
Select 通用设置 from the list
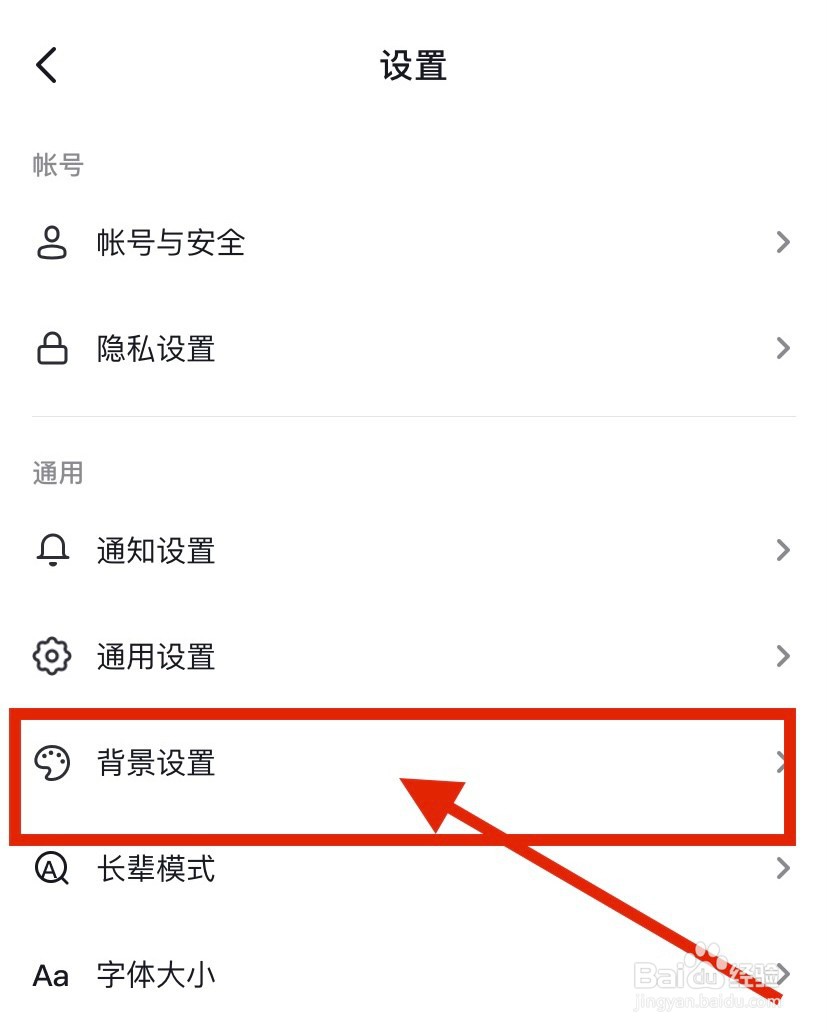click(413, 656)
